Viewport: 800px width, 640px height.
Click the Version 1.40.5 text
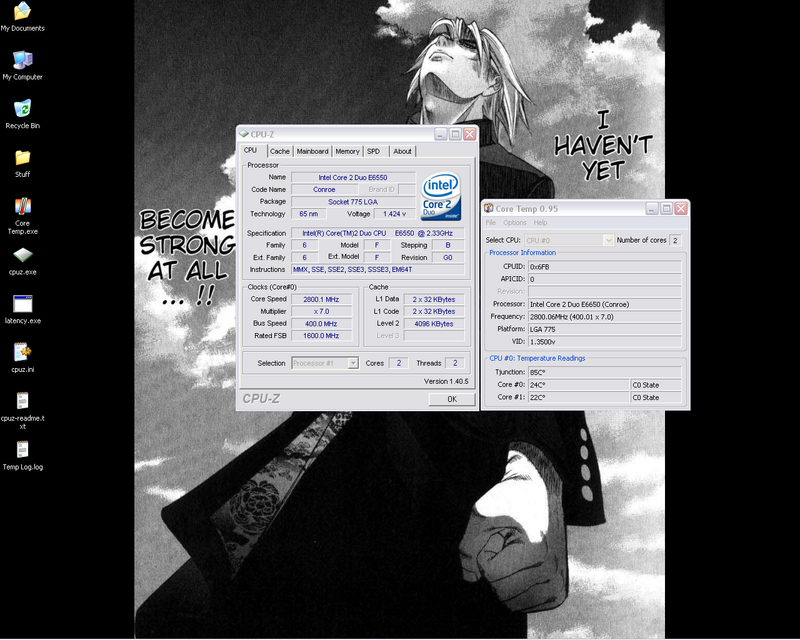446,381
